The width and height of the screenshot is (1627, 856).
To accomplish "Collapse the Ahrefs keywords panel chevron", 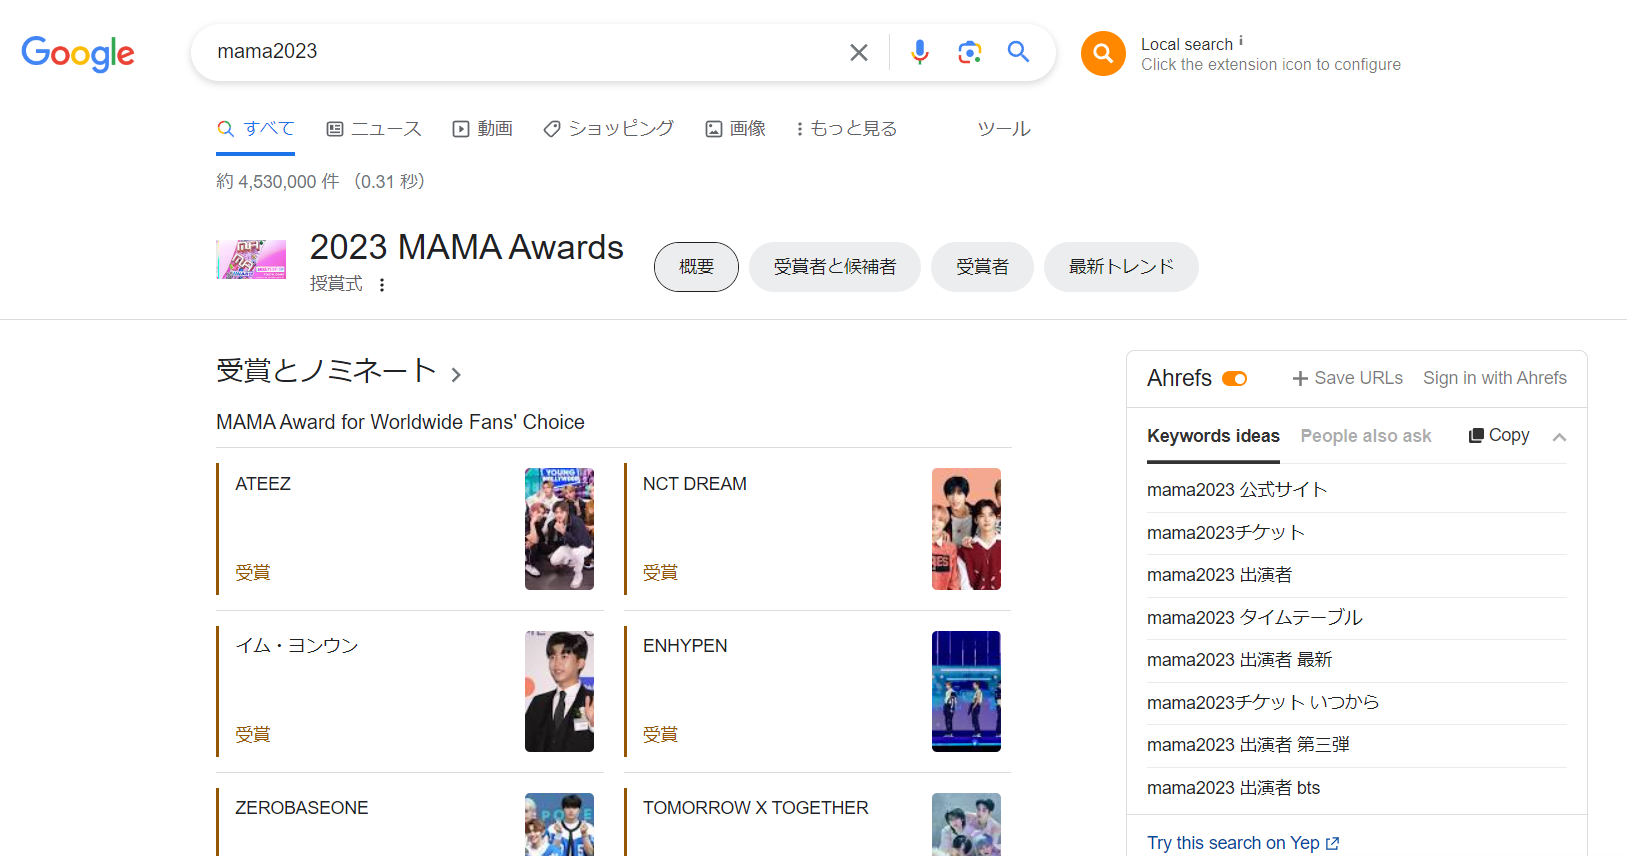I will click(x=1559, y=437).
